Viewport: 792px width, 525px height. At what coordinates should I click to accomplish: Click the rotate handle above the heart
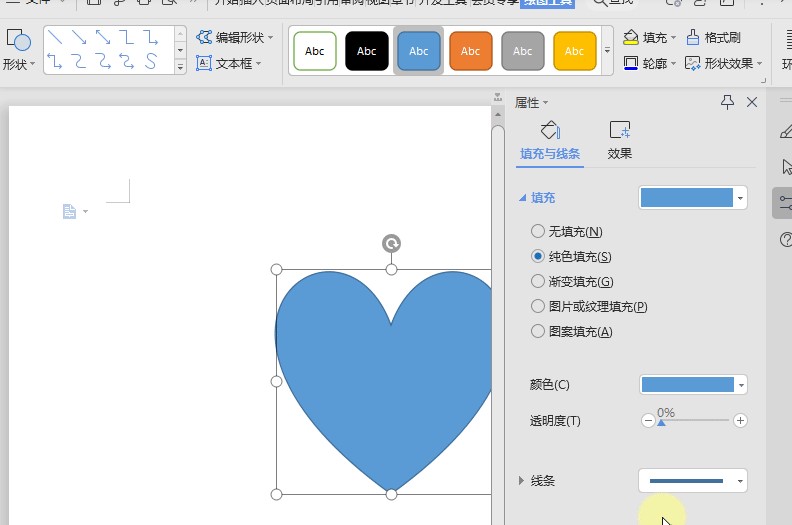click(391, 243)
